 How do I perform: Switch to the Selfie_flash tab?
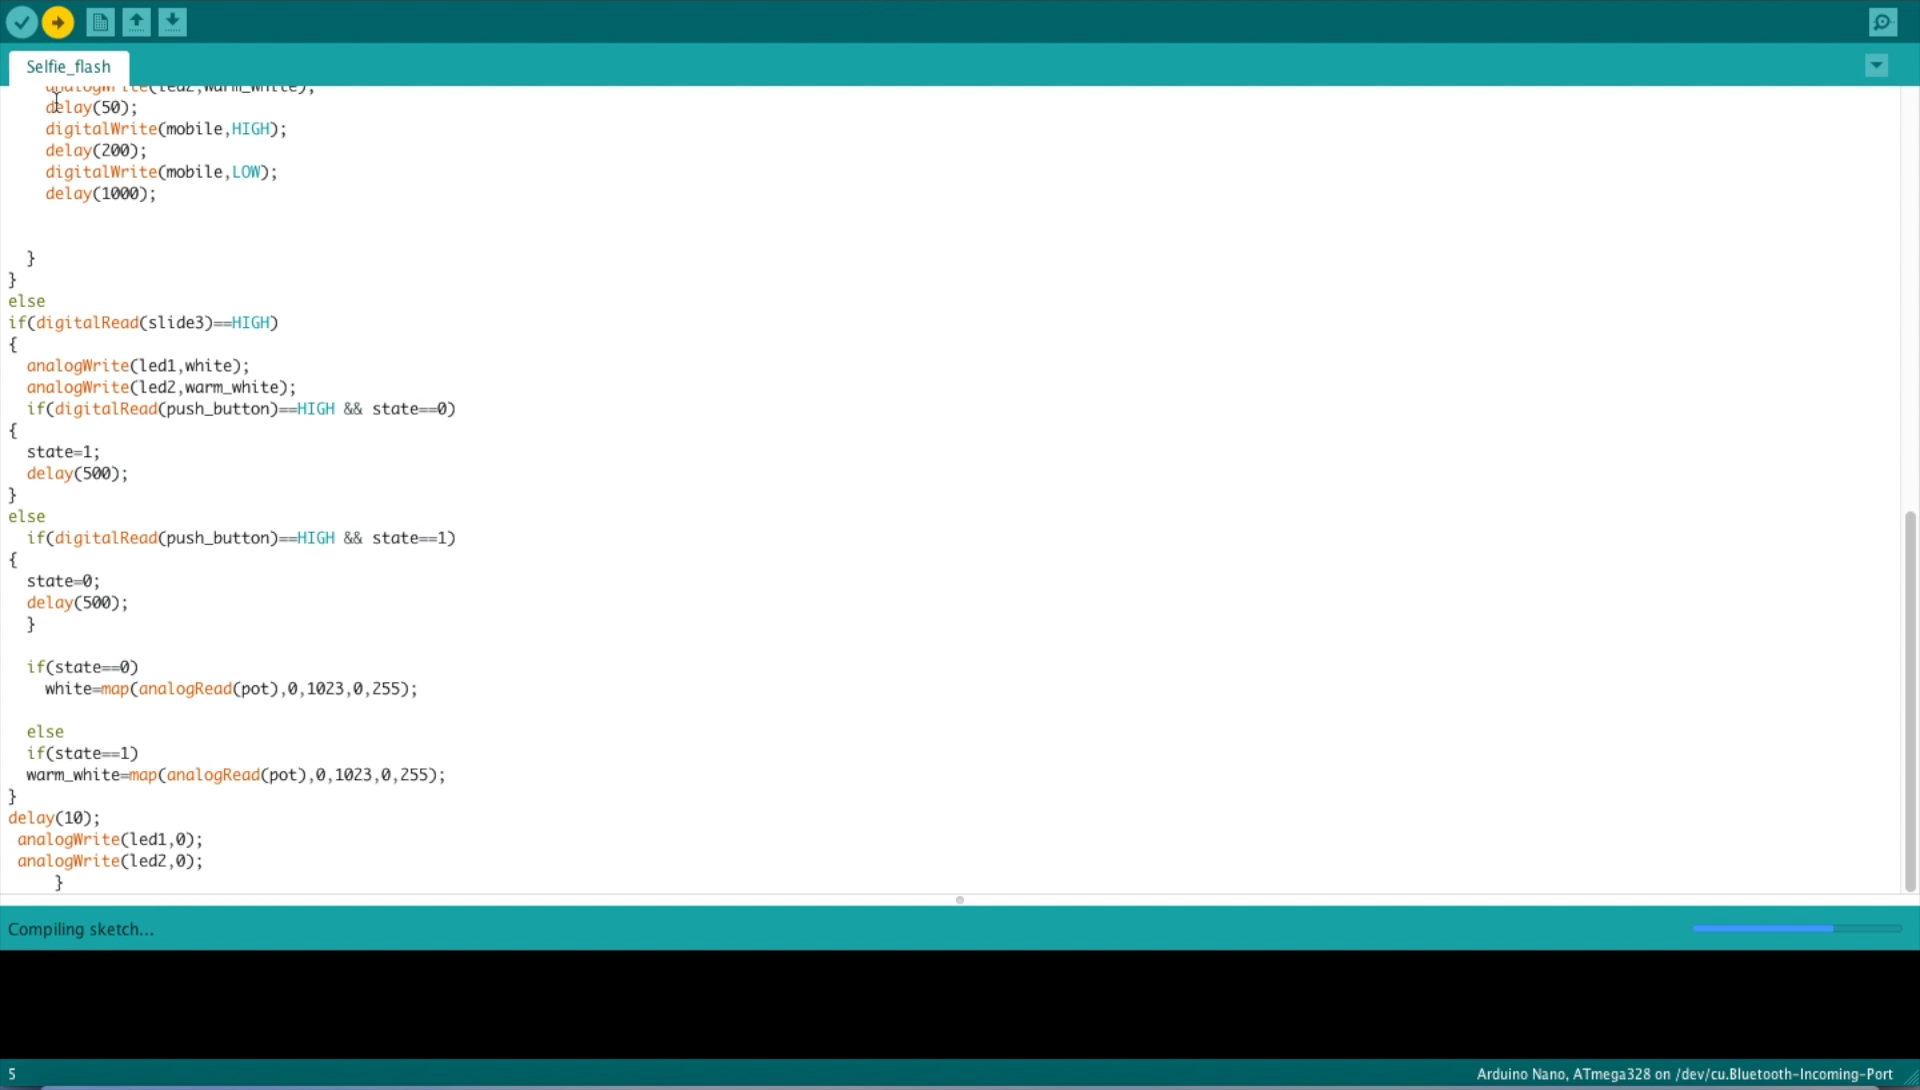pos(68,67)
